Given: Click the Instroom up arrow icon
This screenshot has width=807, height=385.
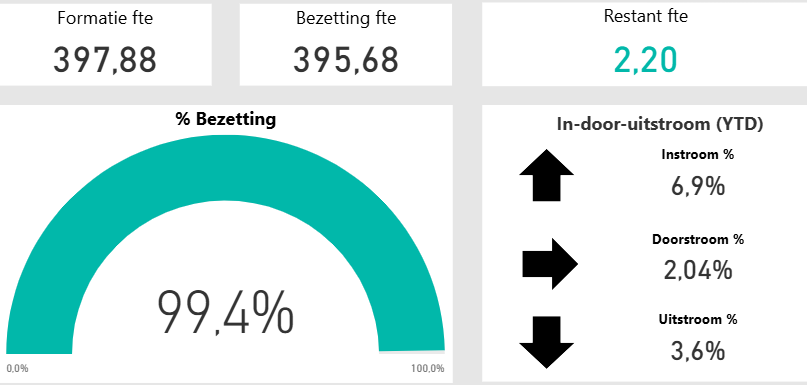Looking at the screenshot, I should tap(546, 175).
